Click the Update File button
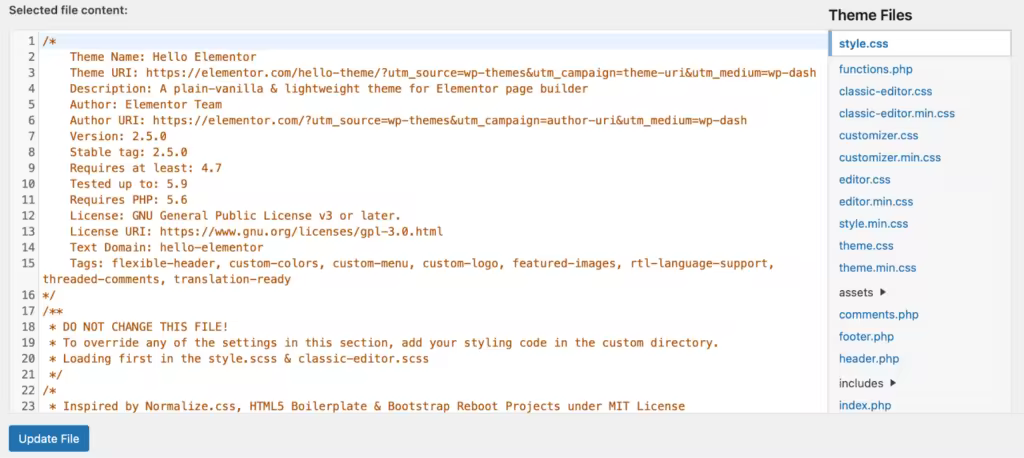This screenshot has width=1024, height=458. [x=49, y=438]
